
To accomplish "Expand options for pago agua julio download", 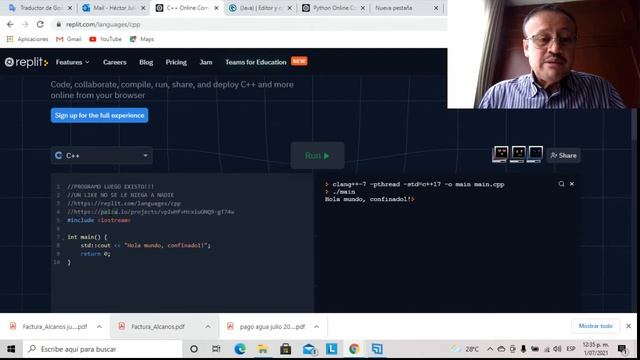I will pyautogui.click(x=316, y=327).
